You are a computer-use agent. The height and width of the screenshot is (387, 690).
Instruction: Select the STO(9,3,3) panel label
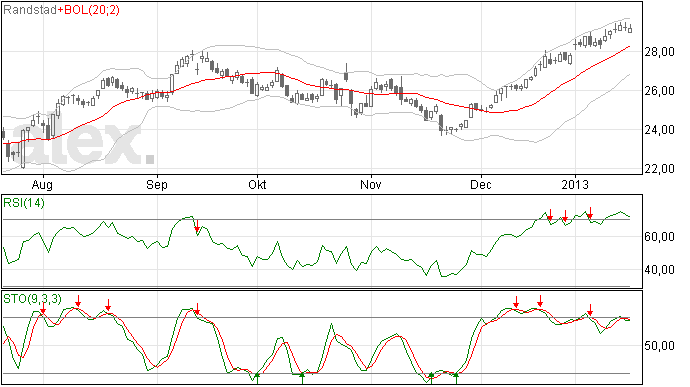point(32,299)
